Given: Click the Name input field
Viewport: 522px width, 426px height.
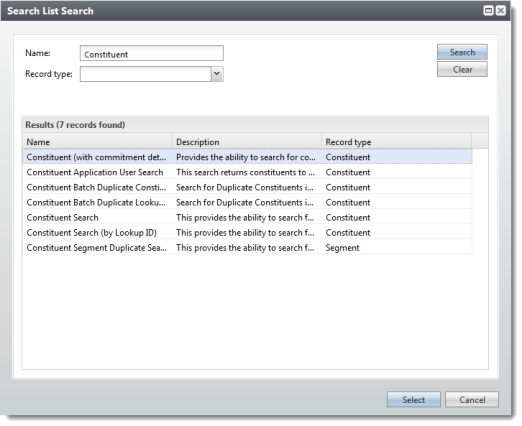Looking at the screenshot, I should [152, 53].
